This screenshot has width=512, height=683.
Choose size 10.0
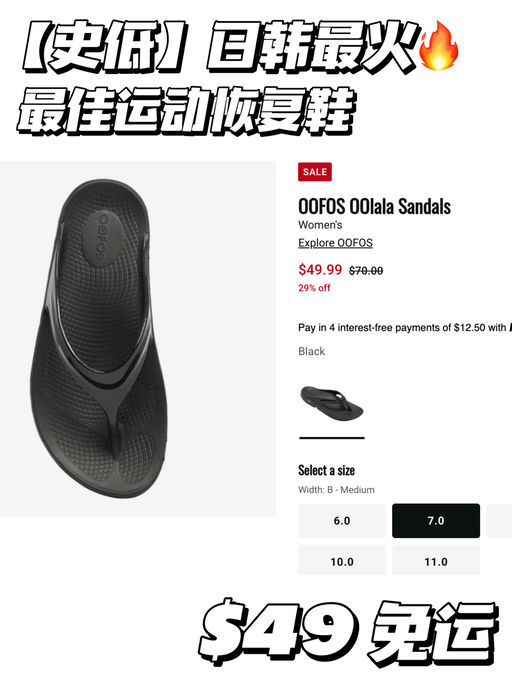click(x=342, y=561)
